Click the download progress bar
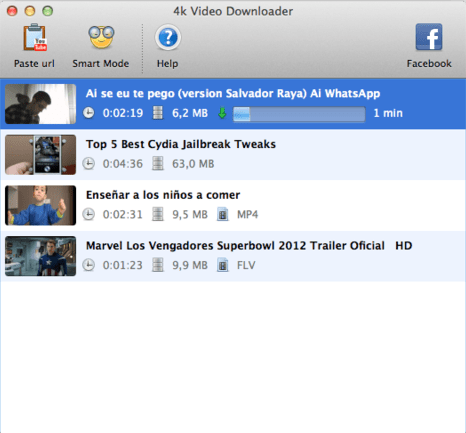 click(299, 114)
